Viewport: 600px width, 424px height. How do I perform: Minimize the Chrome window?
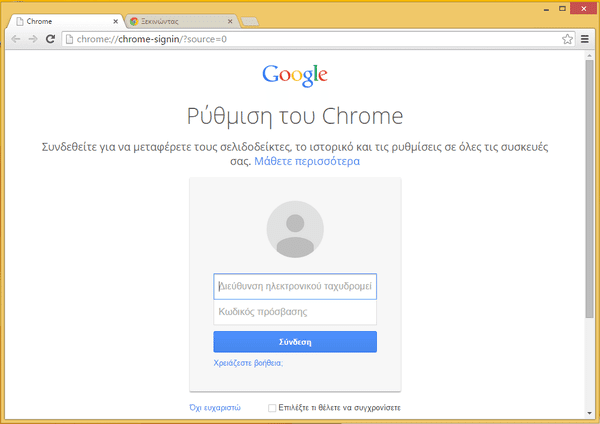[x=546, y=9]
